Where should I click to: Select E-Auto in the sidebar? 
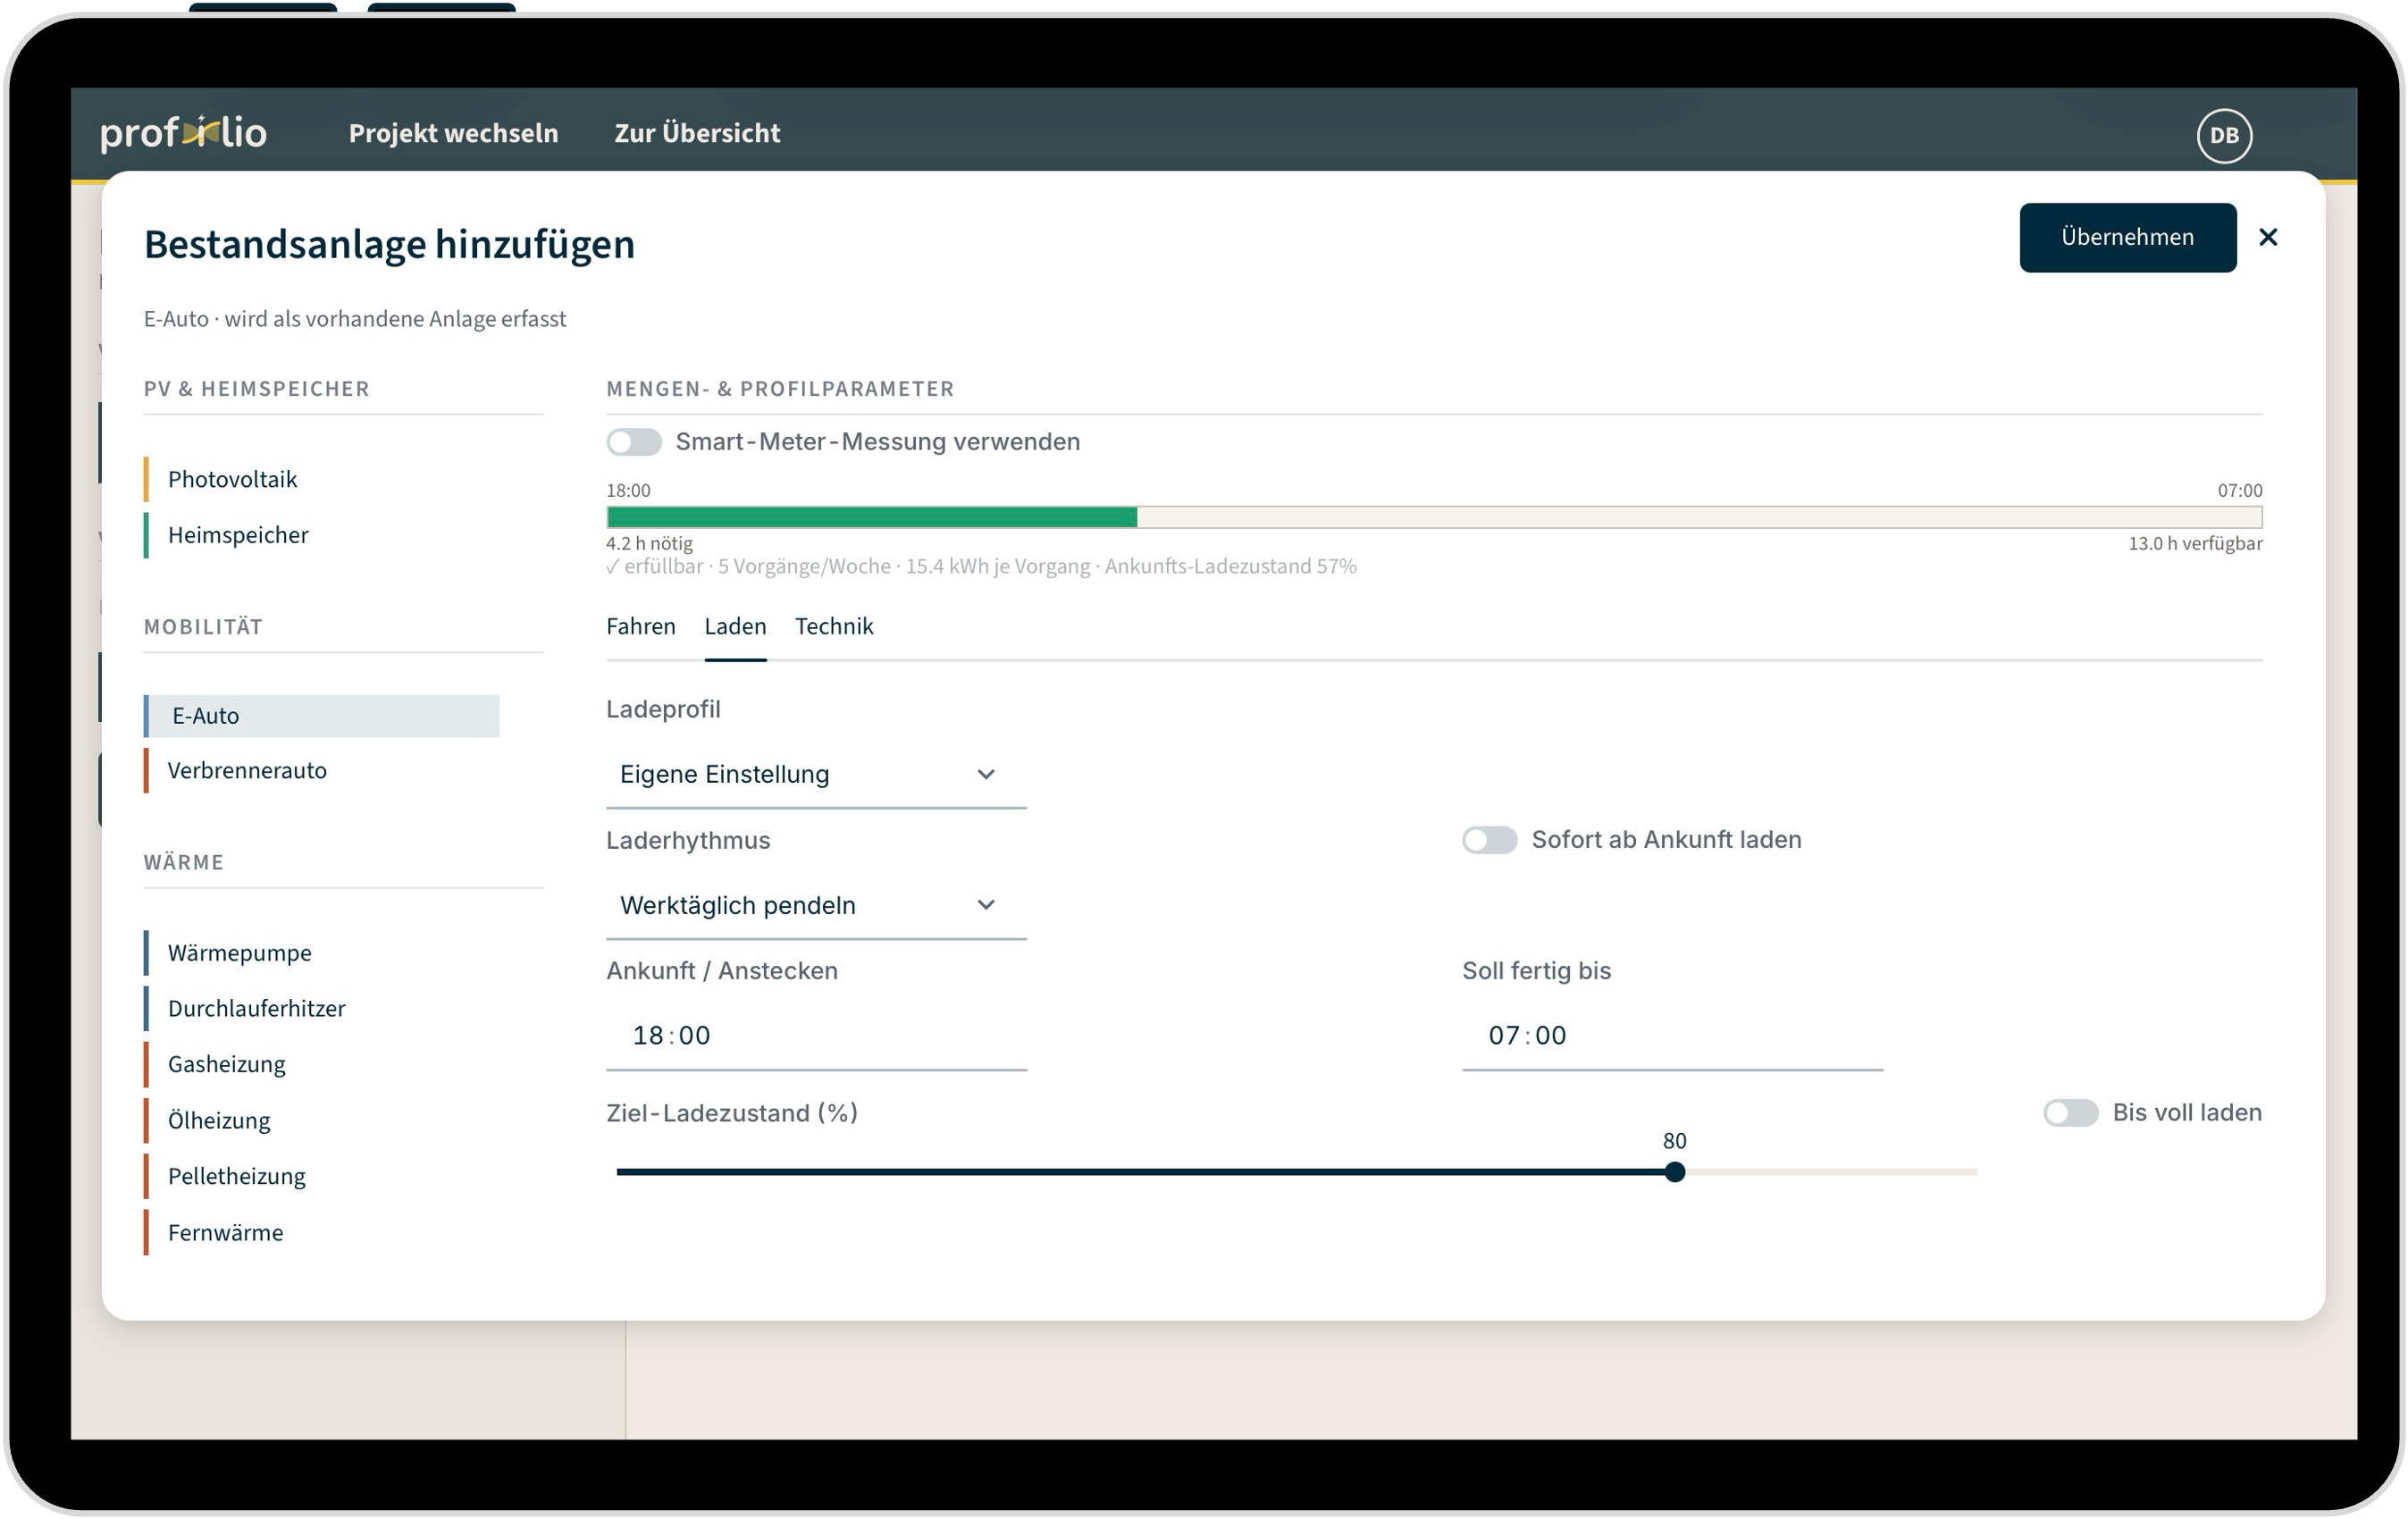click(321, 716)
